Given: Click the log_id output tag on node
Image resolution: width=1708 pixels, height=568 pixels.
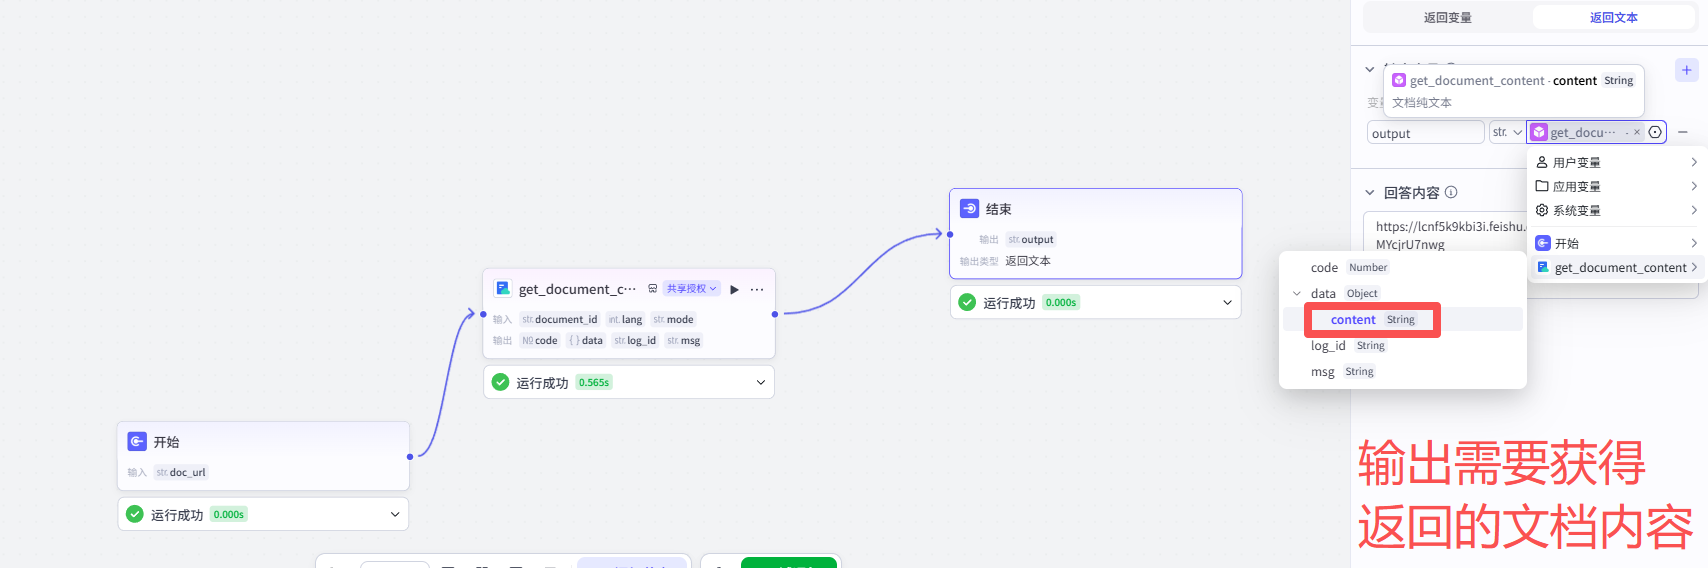Looking at the screenshot, I should tap(635, 341).
